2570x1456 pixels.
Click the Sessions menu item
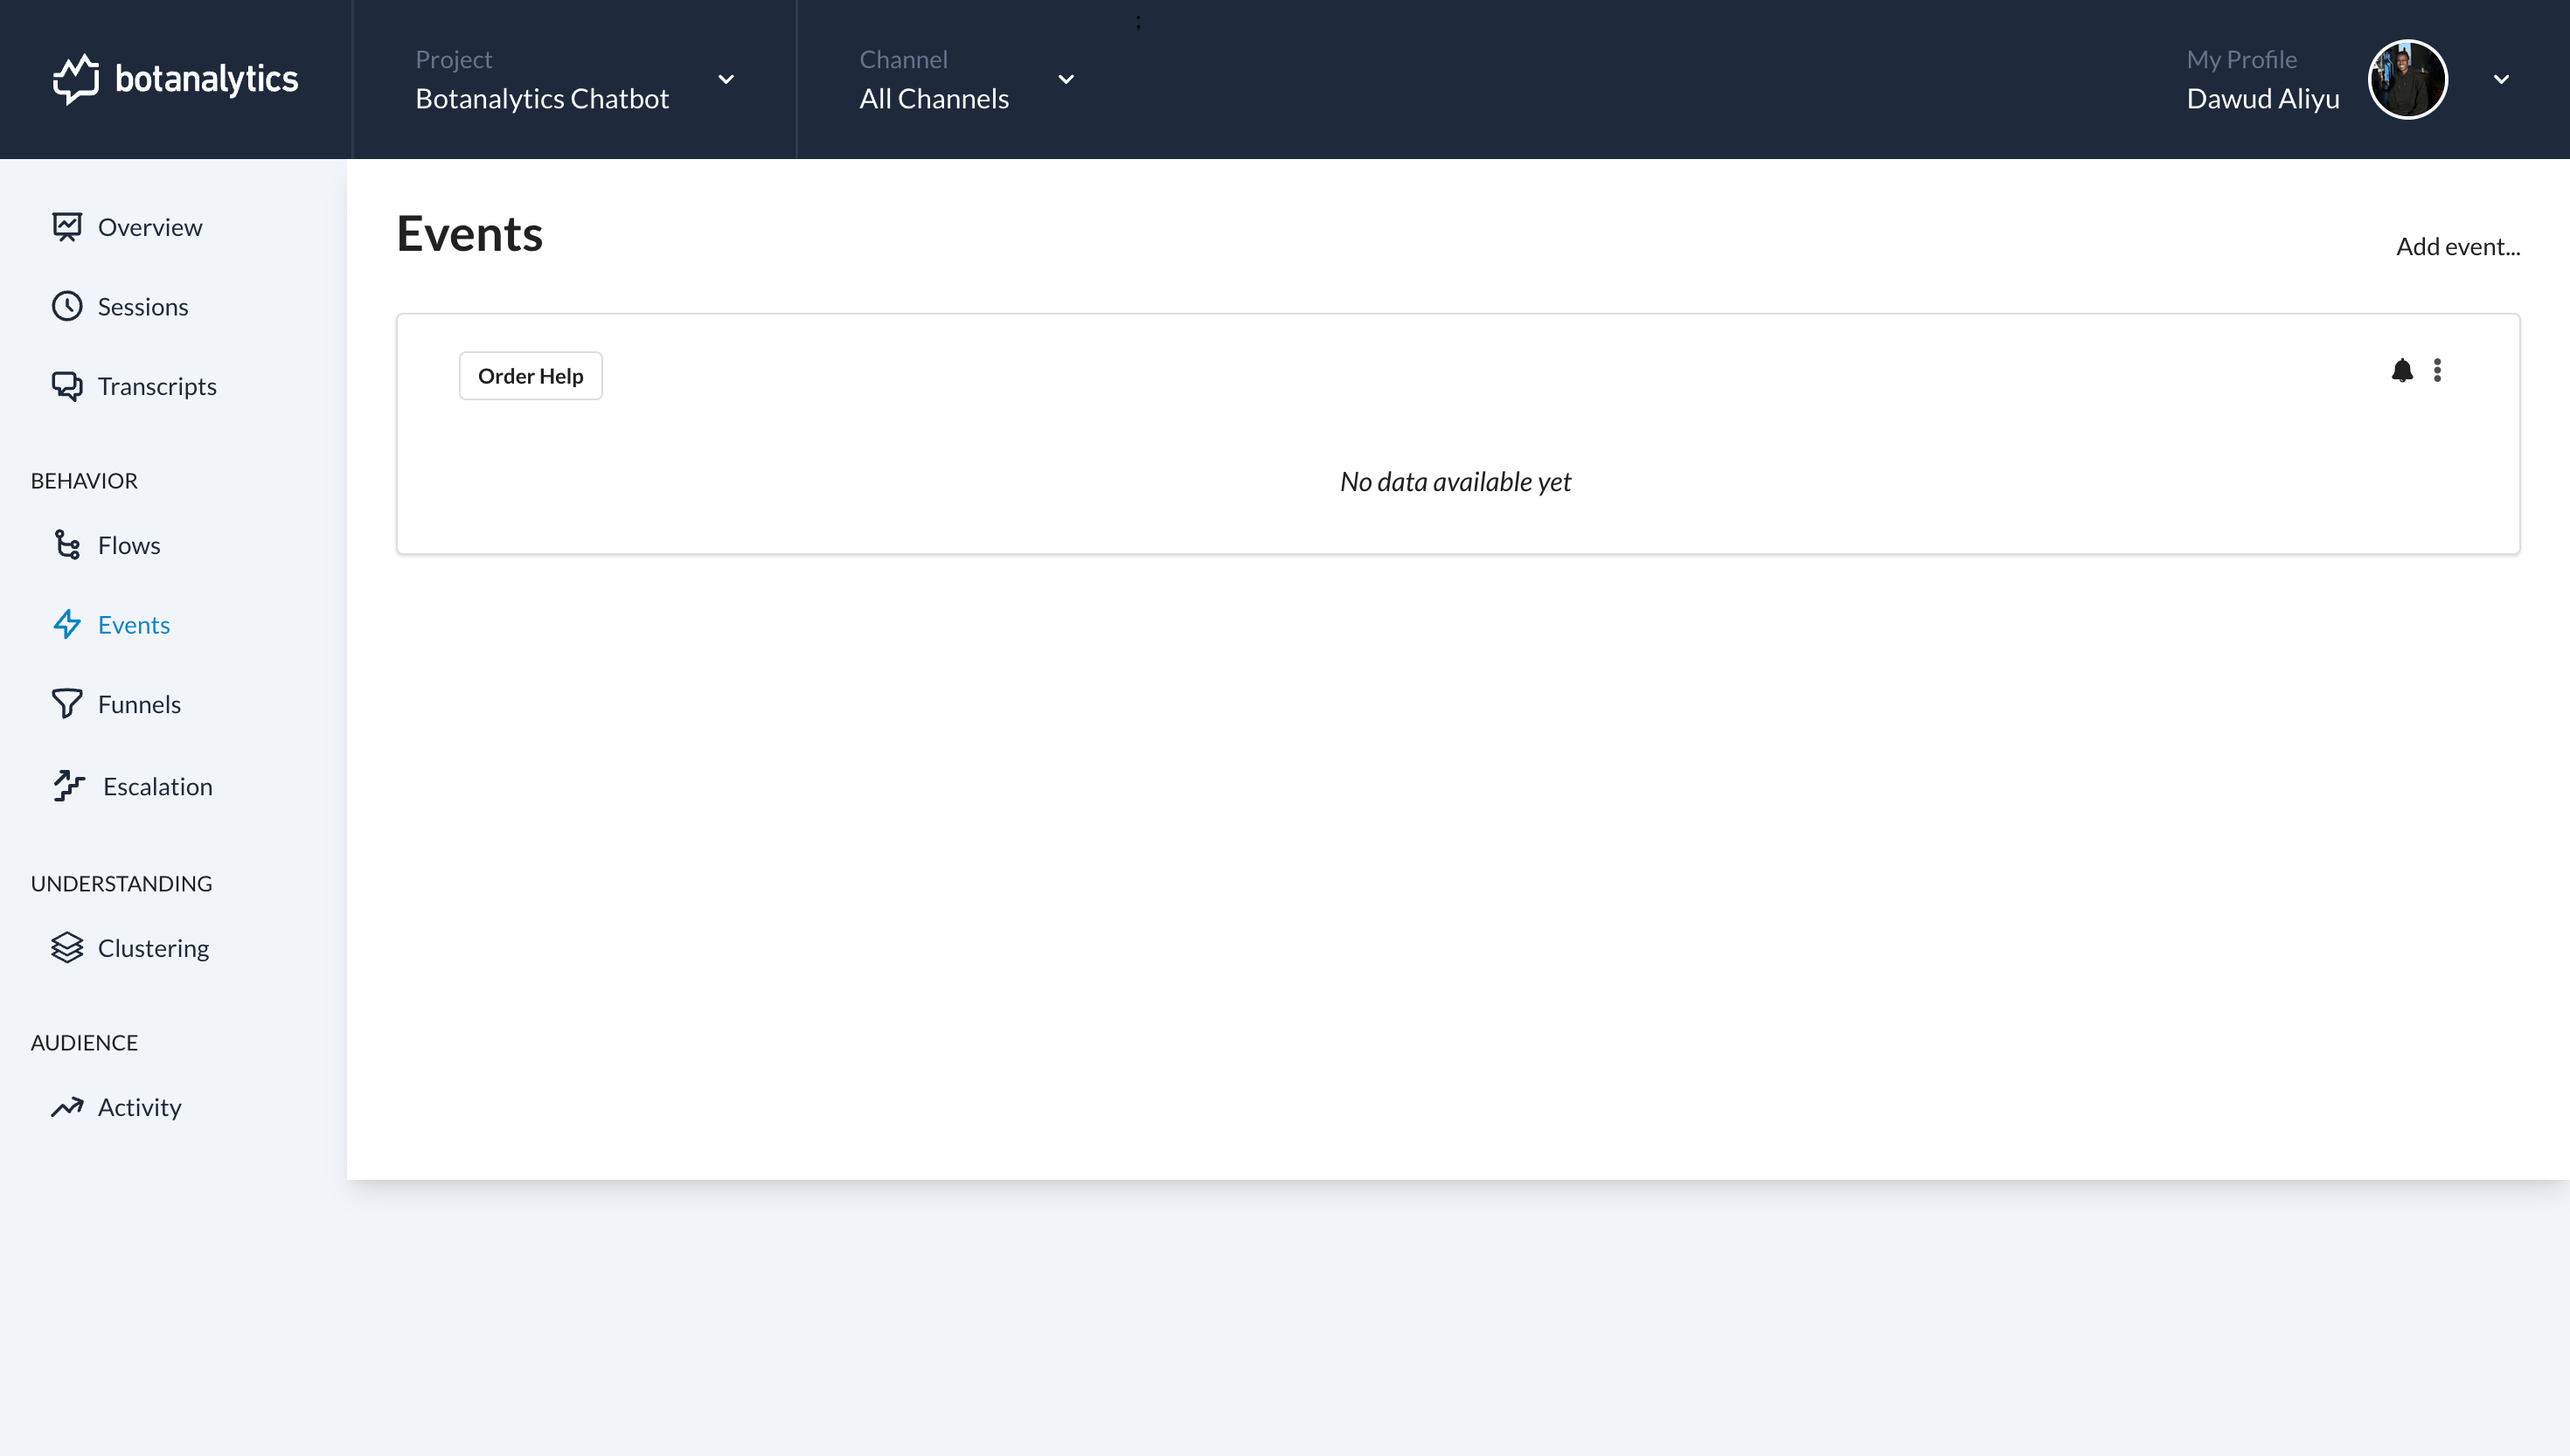(x=143, y=305)
